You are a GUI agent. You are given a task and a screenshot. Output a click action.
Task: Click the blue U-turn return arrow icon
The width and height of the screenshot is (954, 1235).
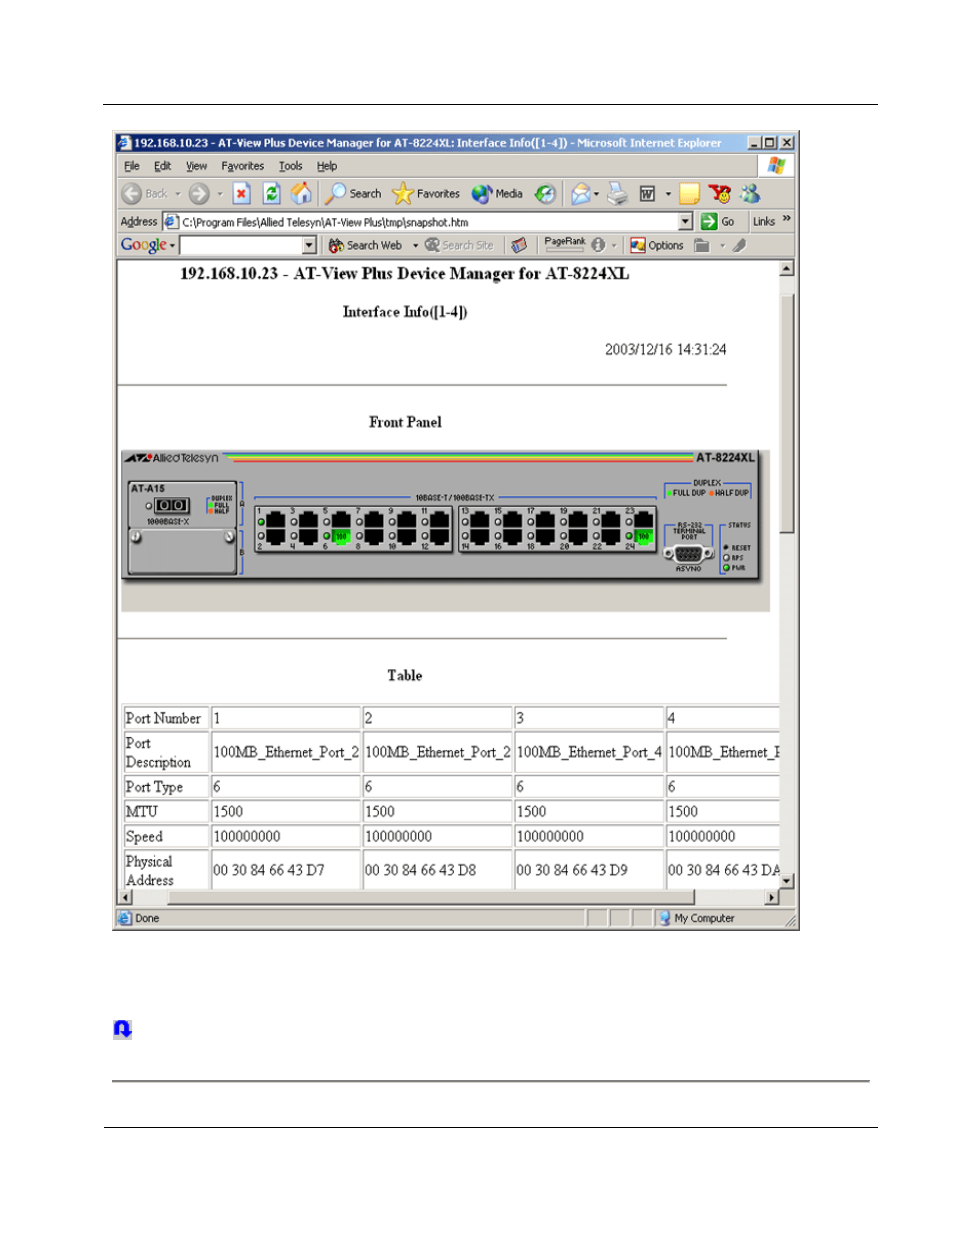point(122,1029)
